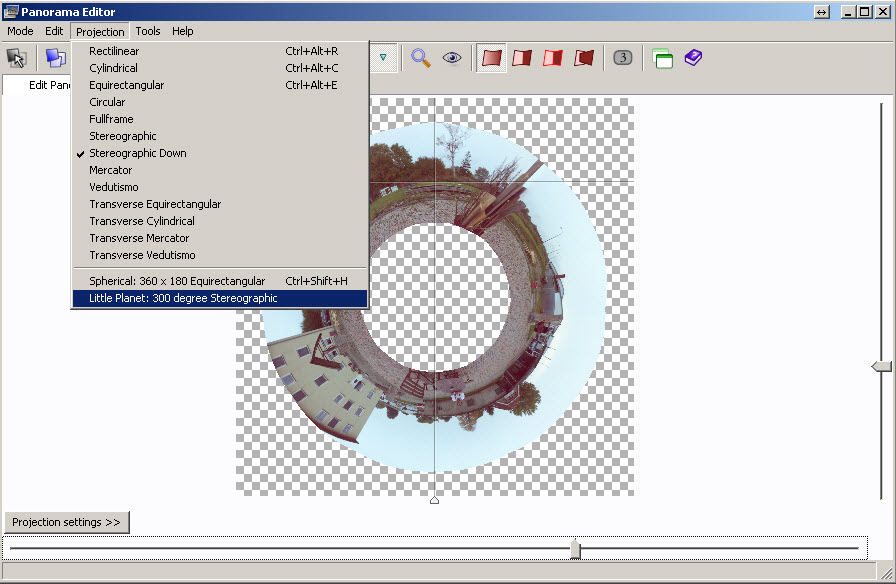Select the second red projection shape icon
This screenshot has width=896, height=584.
(x=521, y=58)
